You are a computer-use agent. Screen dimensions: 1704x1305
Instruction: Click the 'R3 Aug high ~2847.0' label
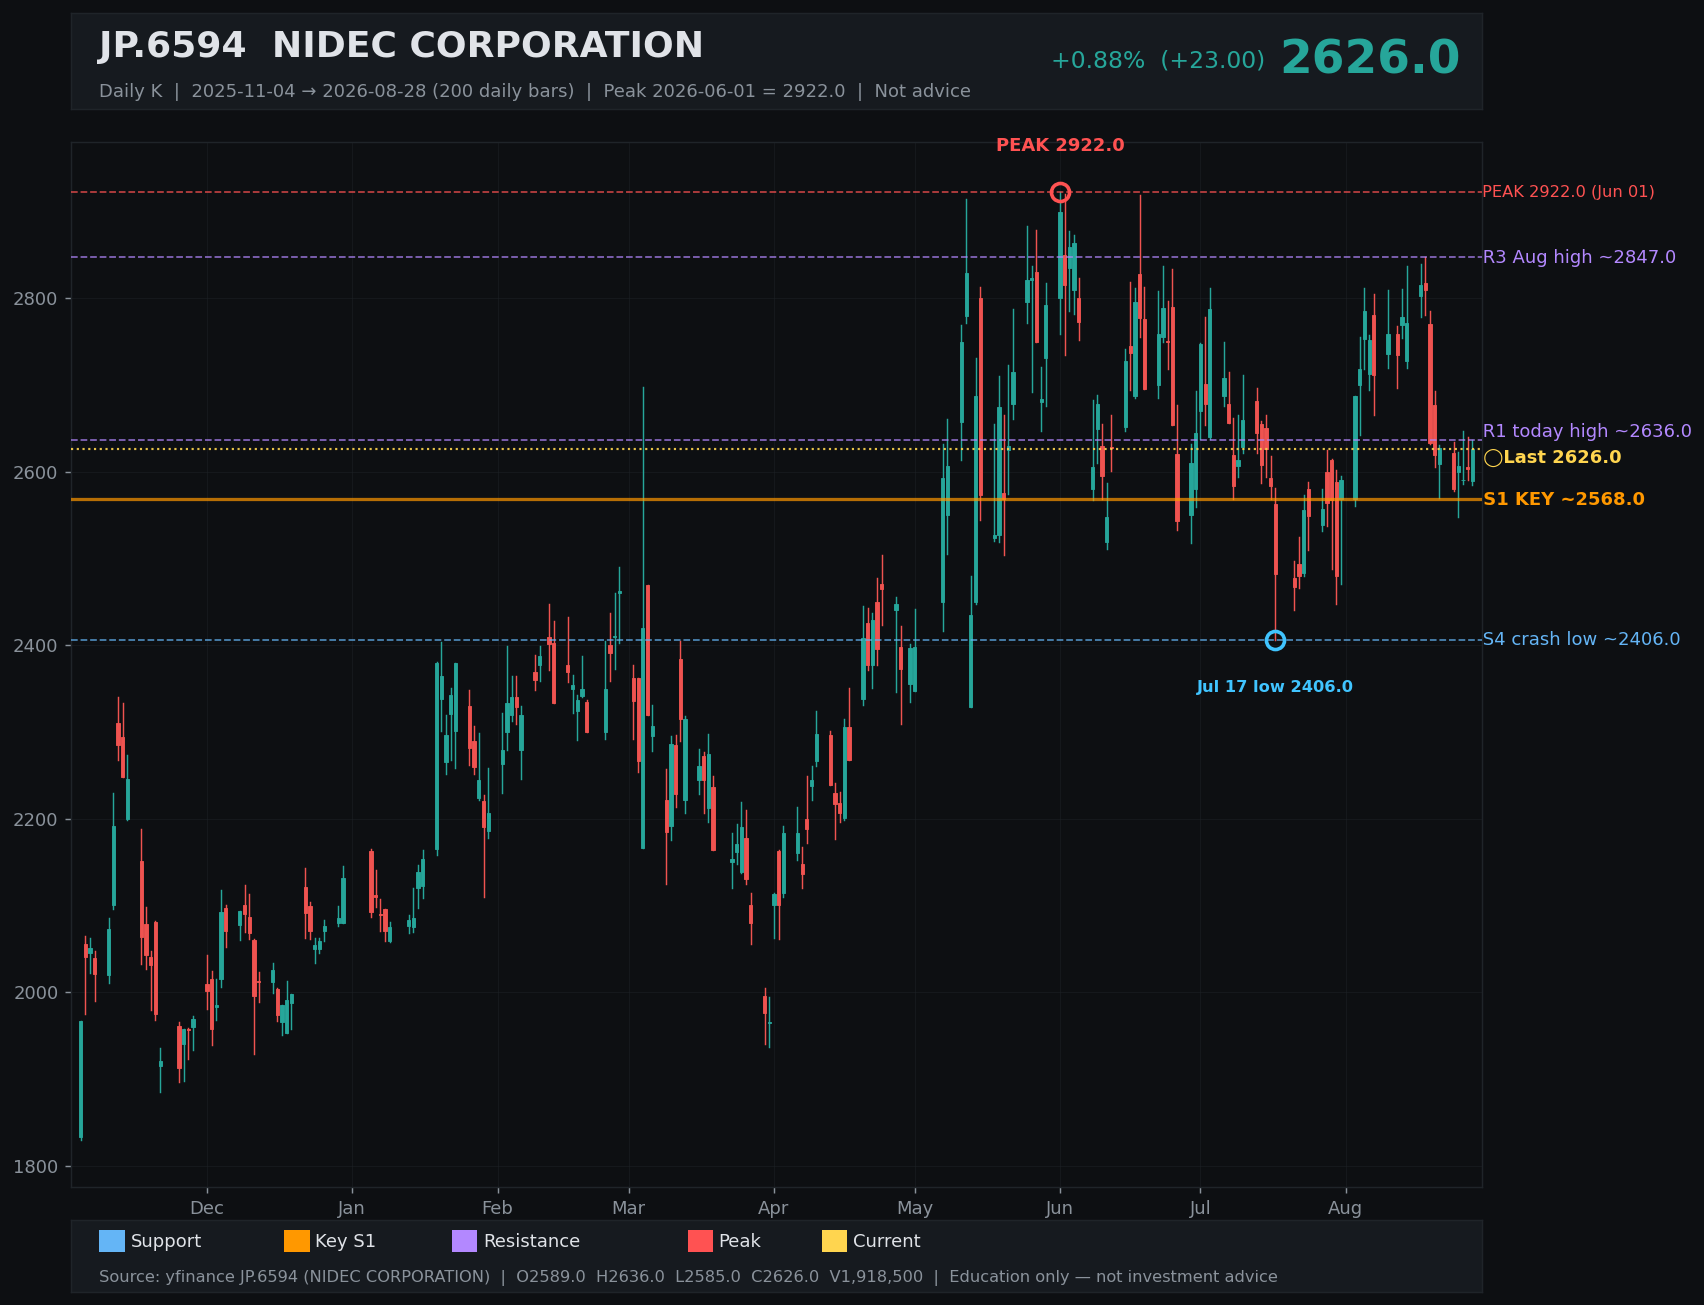(1579, 257)
